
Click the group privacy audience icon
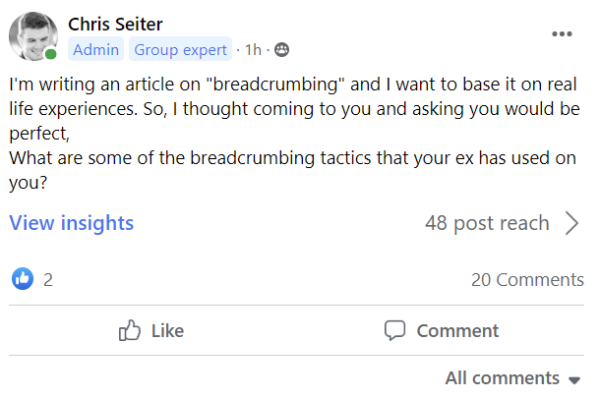[282, 50]
